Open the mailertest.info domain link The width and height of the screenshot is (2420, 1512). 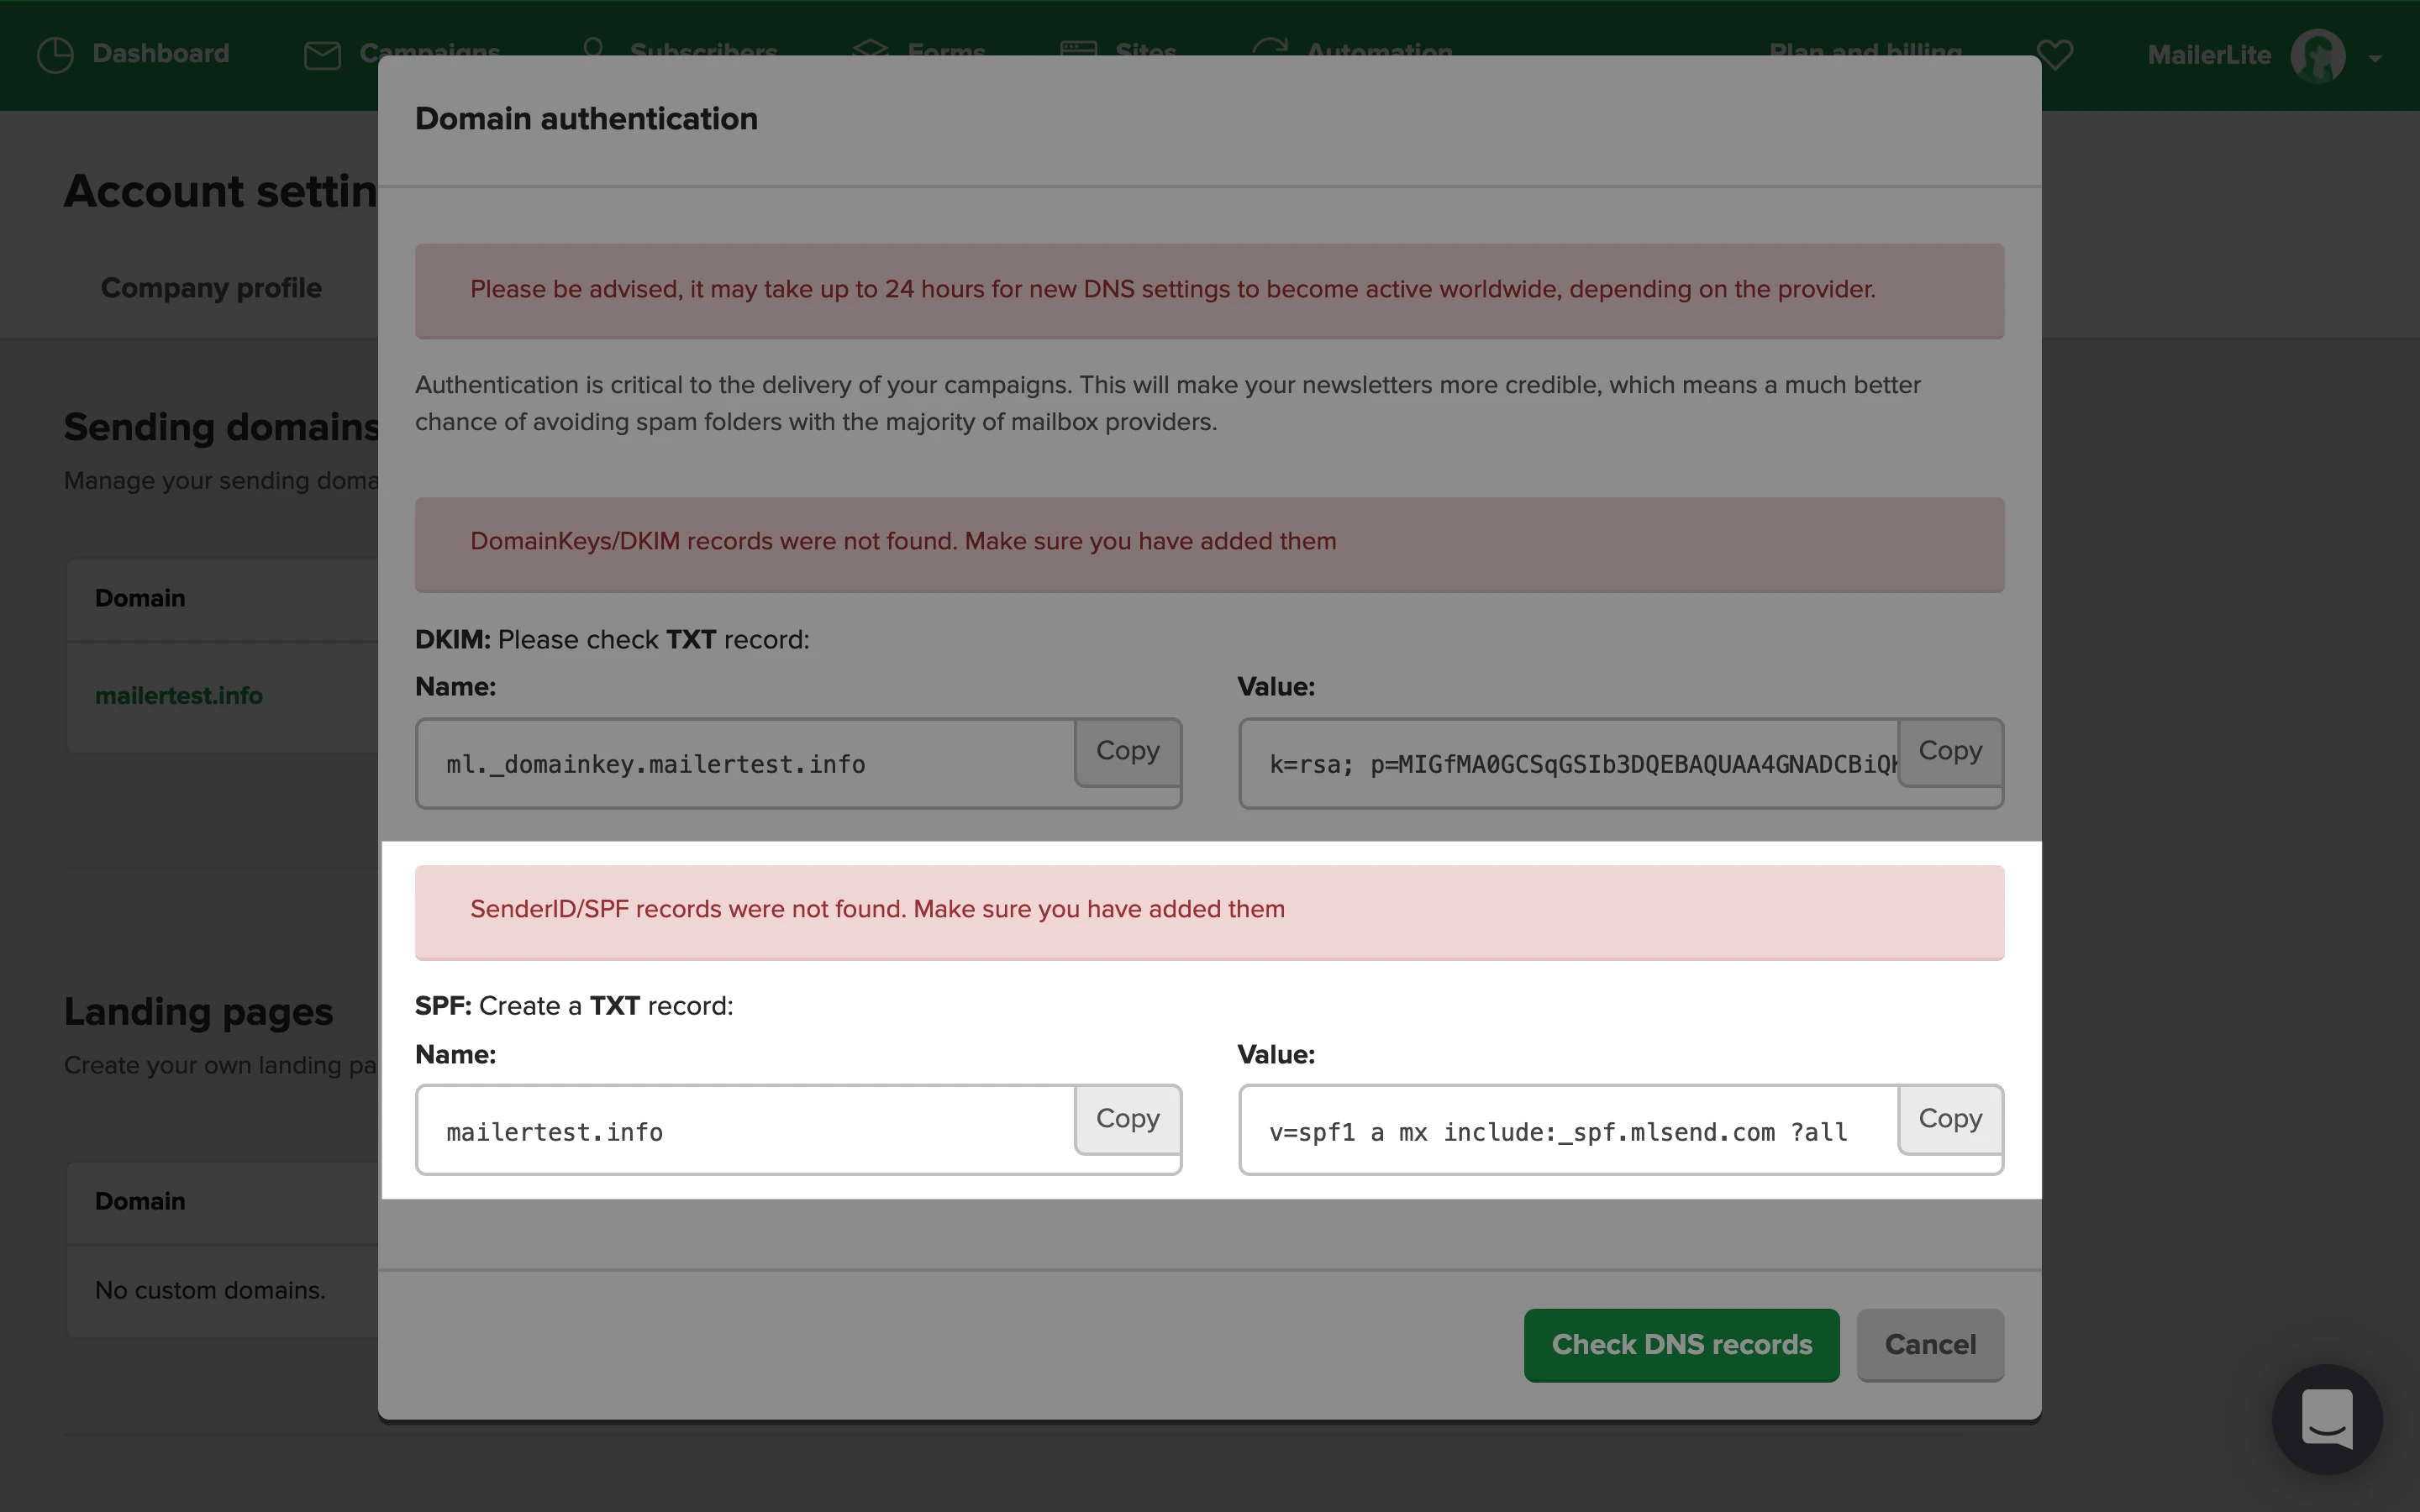(x=179, y=695)
